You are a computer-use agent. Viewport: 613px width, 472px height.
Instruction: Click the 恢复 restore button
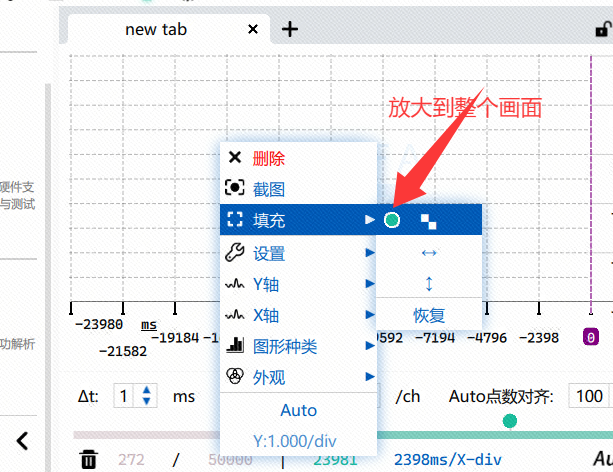pyautogui.click(x=429, y=315)
